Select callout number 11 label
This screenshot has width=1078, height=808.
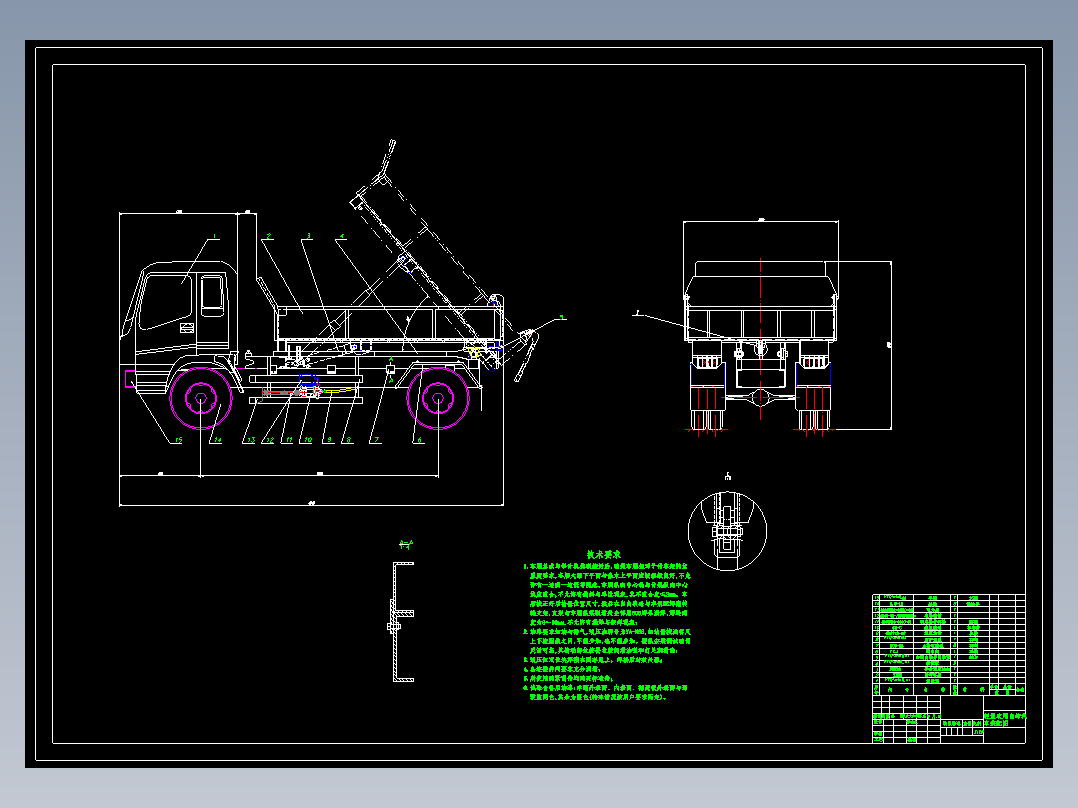pos(289,439)
